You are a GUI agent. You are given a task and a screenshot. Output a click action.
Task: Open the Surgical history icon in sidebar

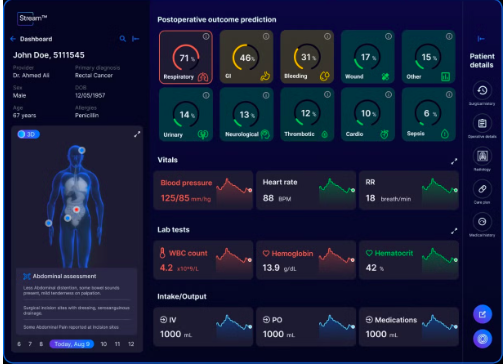(482, 91)
